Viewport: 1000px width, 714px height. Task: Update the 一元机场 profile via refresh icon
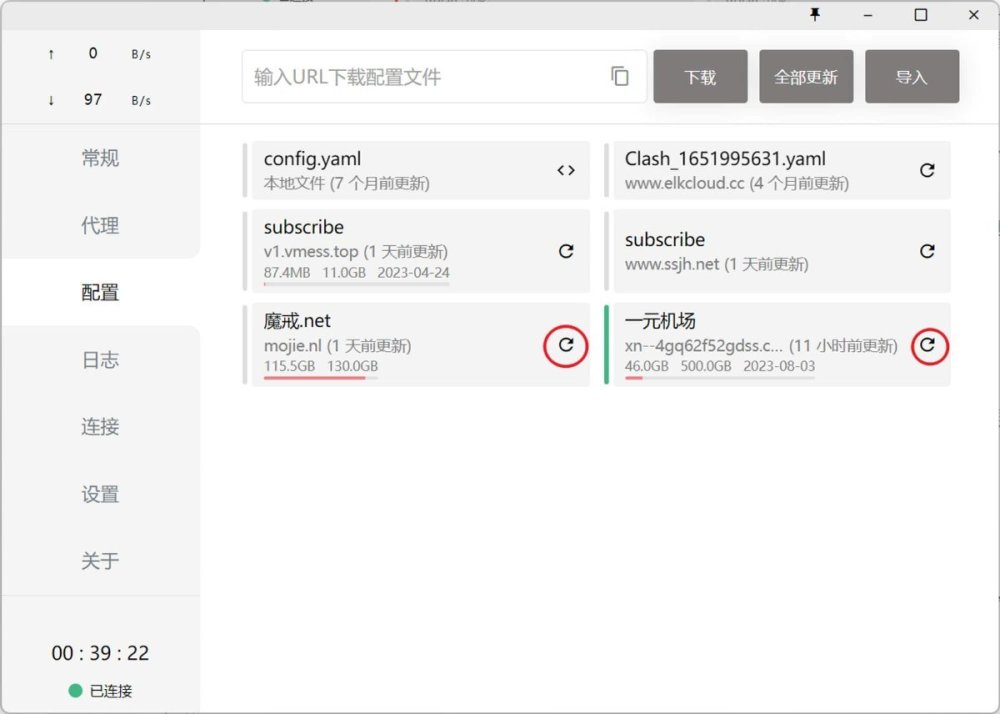tap(927, 345)
